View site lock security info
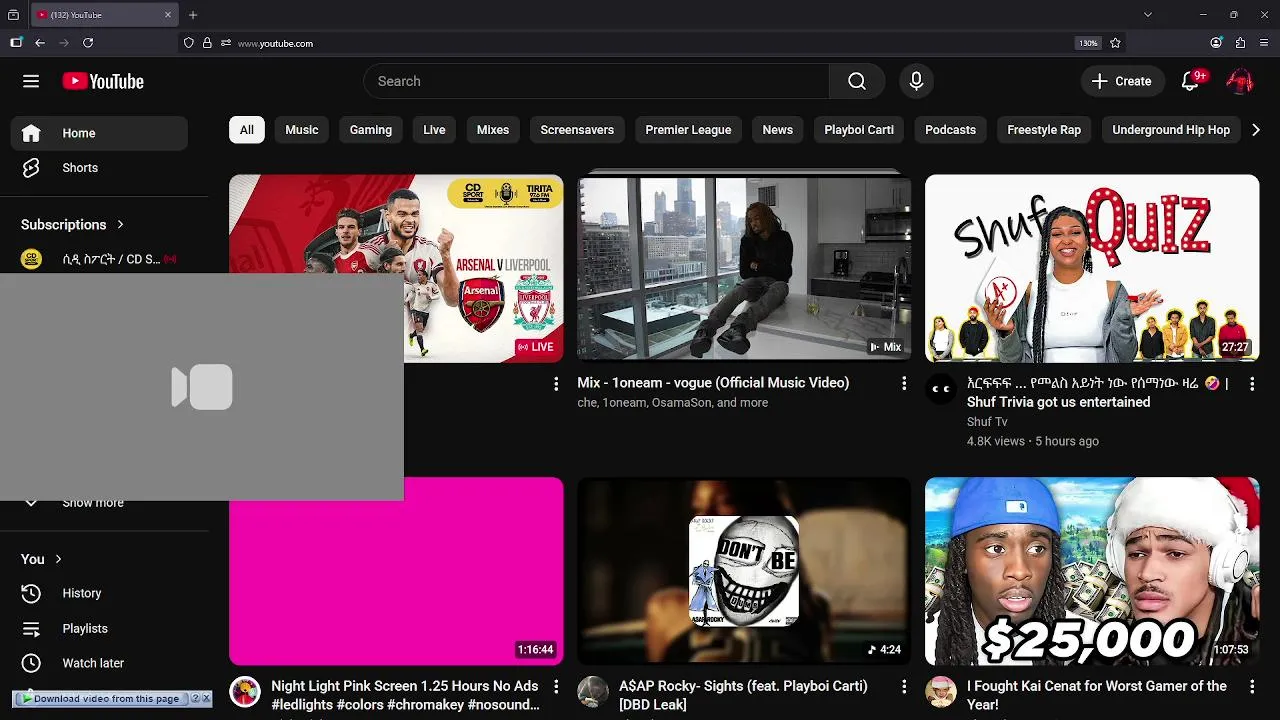This screenshot has width=1280, height=720. [x=207, y=43]
